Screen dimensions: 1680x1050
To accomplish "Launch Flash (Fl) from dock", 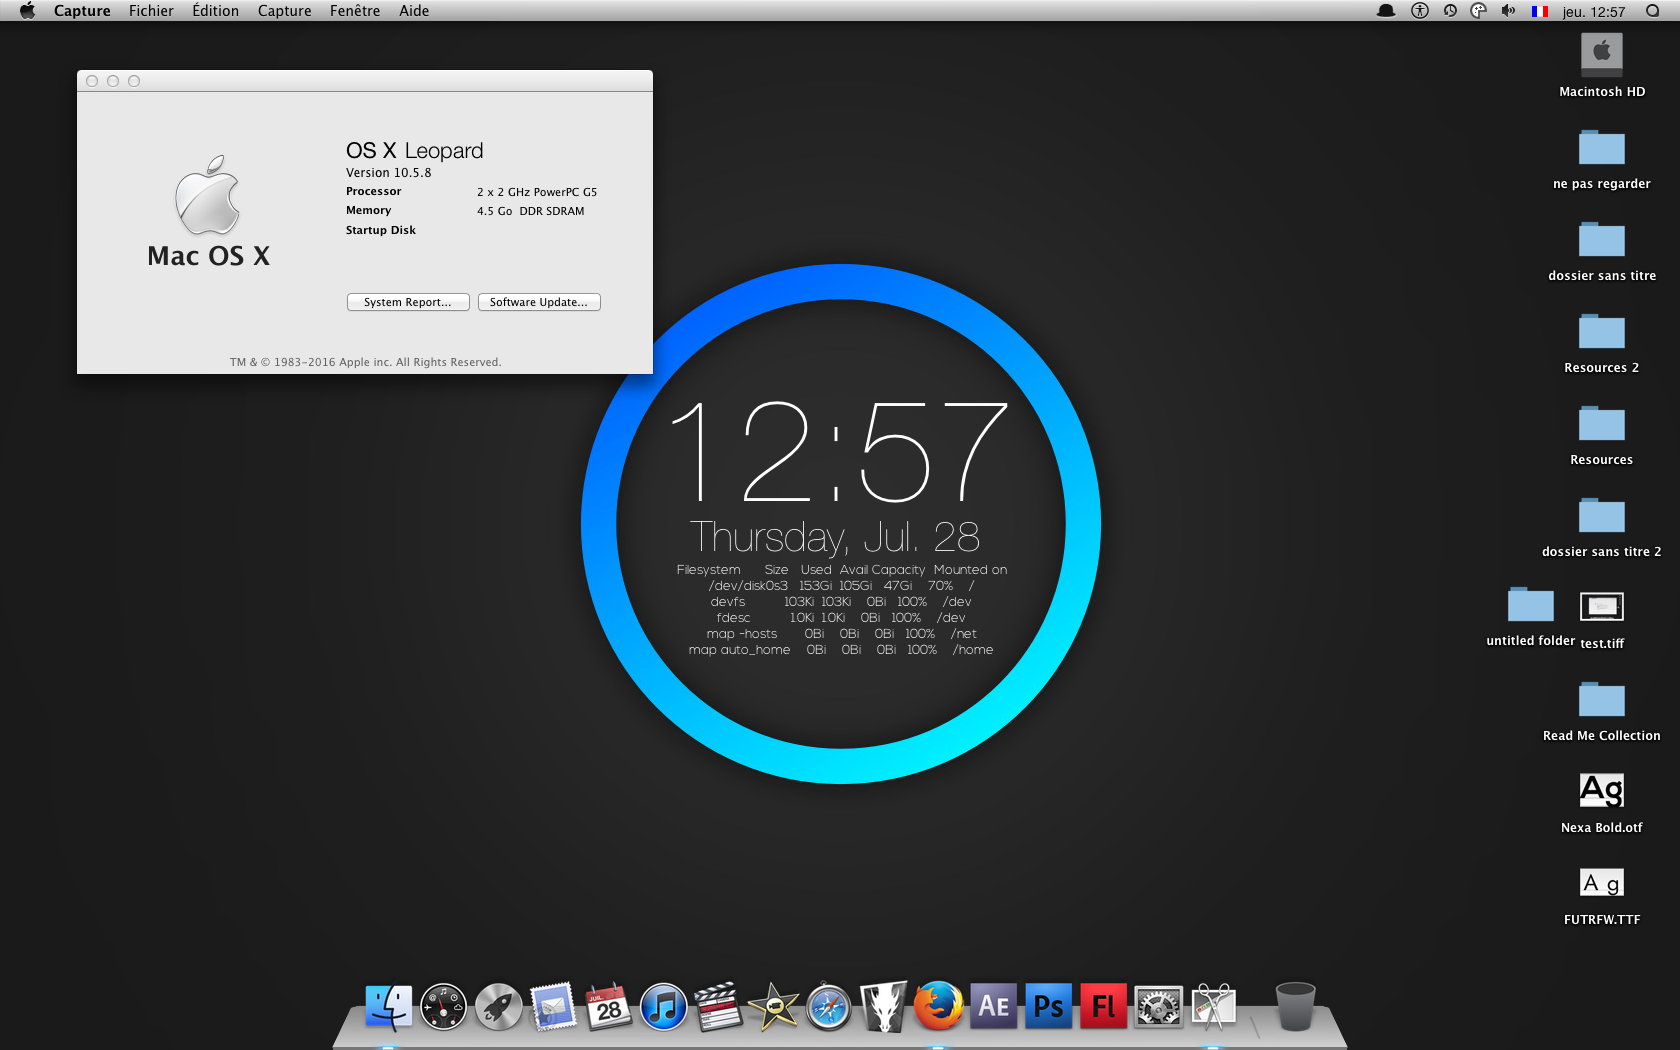I will [x=1104, y=1007].
